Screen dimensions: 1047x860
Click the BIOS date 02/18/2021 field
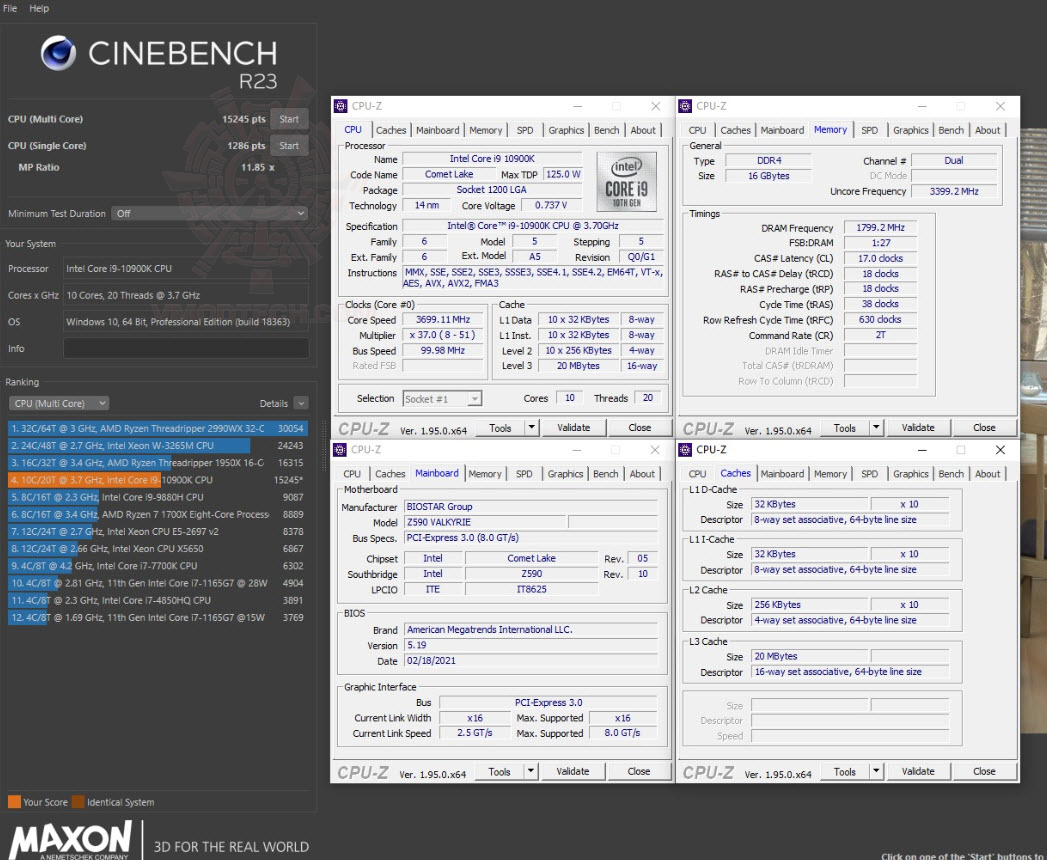[x=531, y=661]
